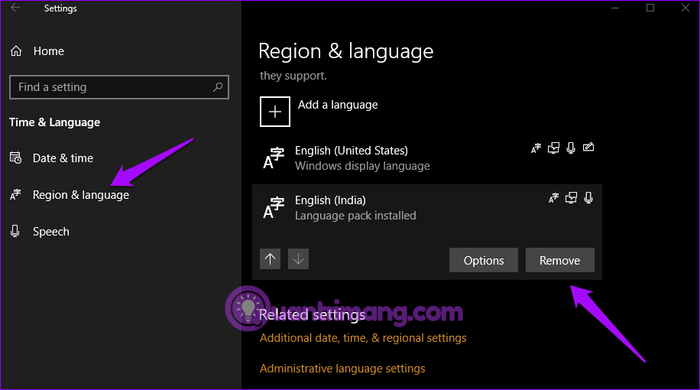This screenshot has height=390, width=700.
Task: Click display language icon on English (India) row
Action: point(554,198)
